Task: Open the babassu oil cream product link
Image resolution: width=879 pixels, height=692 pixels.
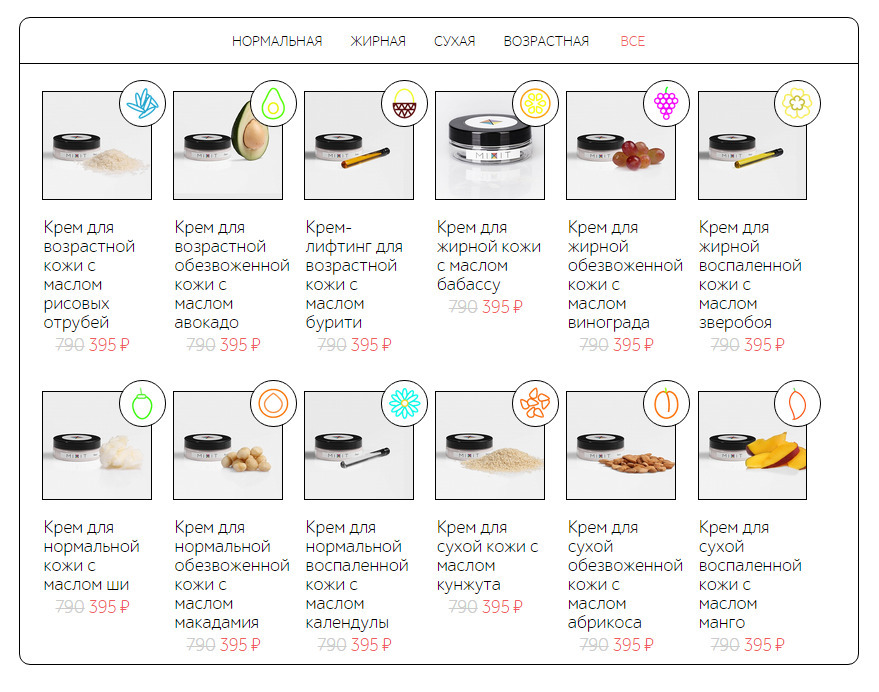Action: pos(489,256)
